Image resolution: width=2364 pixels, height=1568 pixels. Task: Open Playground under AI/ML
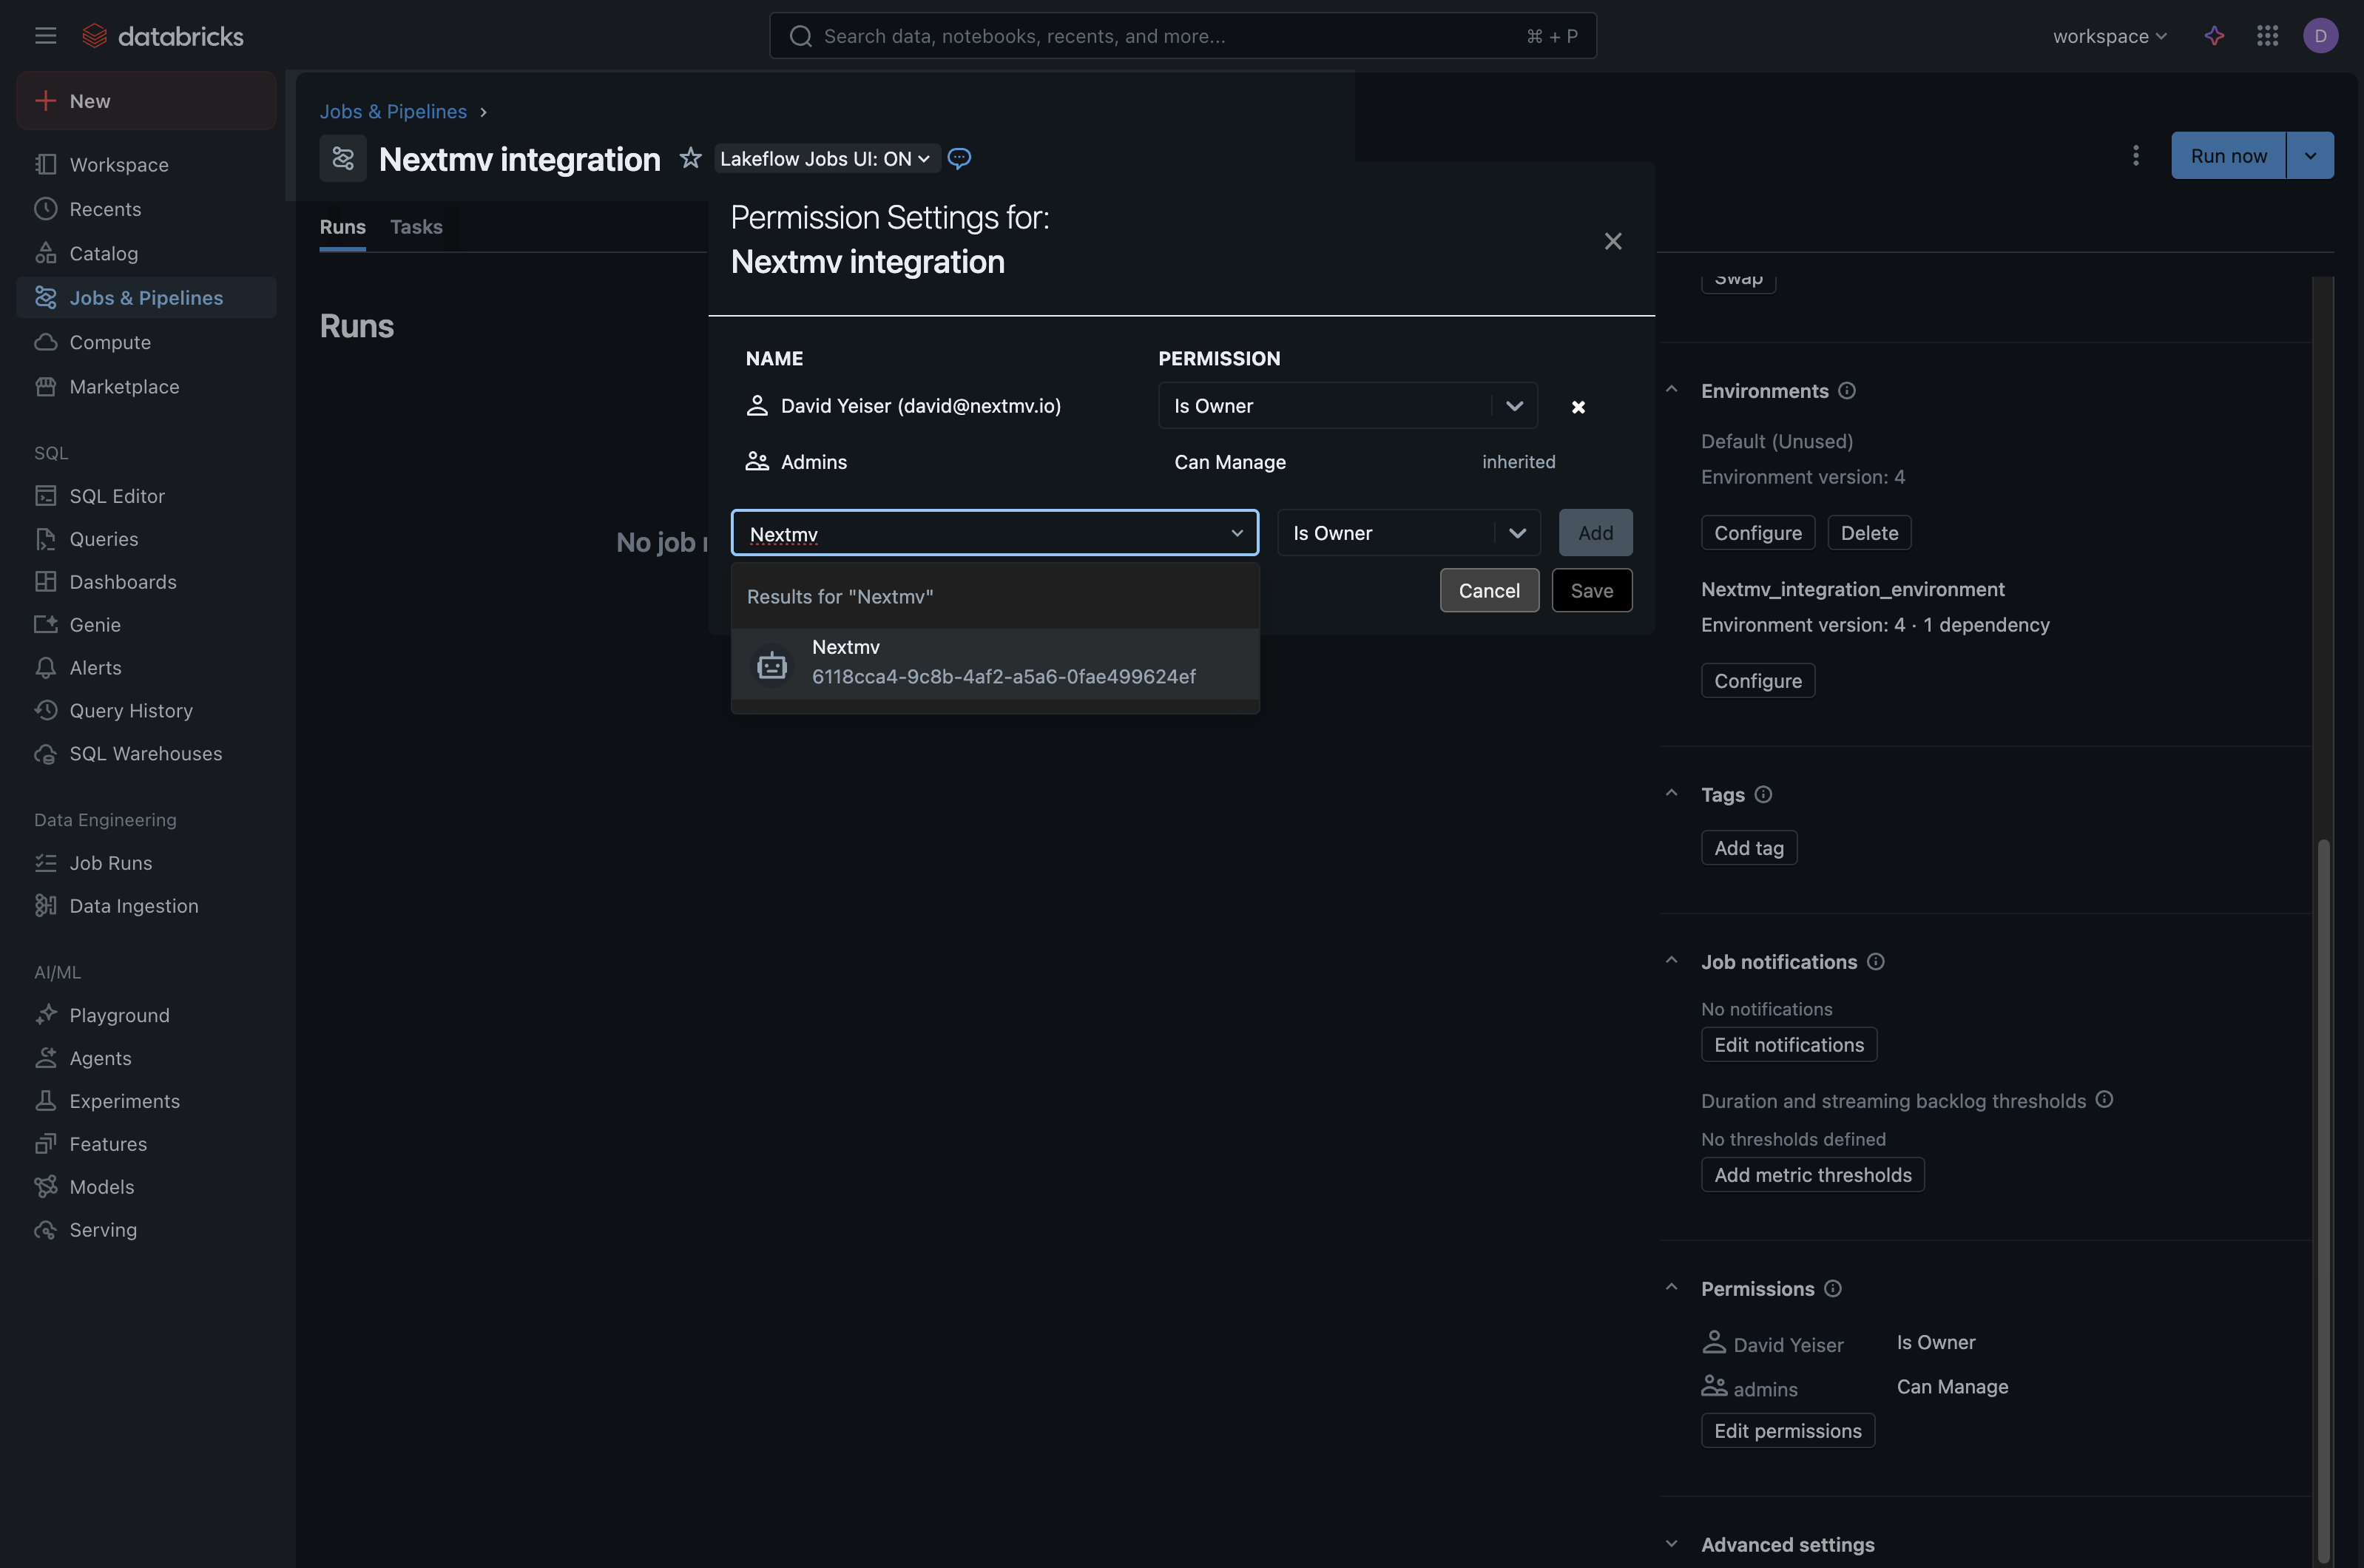click(119, 1014)
